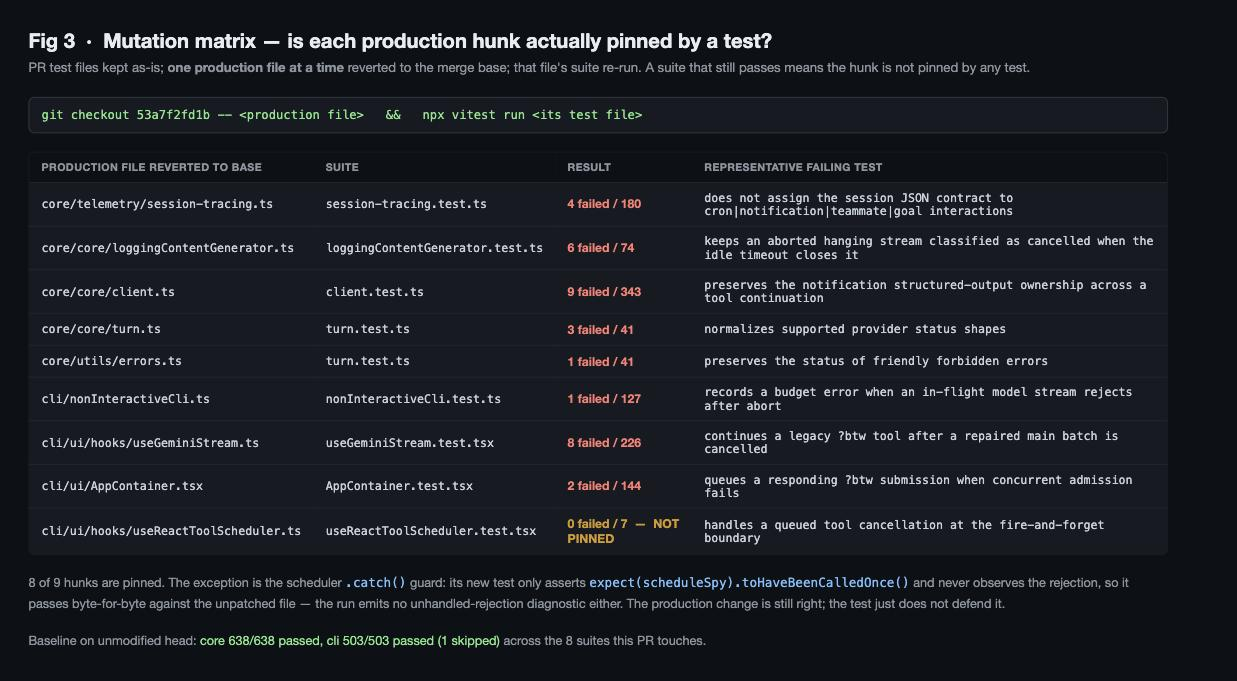Select the git checkout command code block

pyautogui.click(x=598, y=115)
